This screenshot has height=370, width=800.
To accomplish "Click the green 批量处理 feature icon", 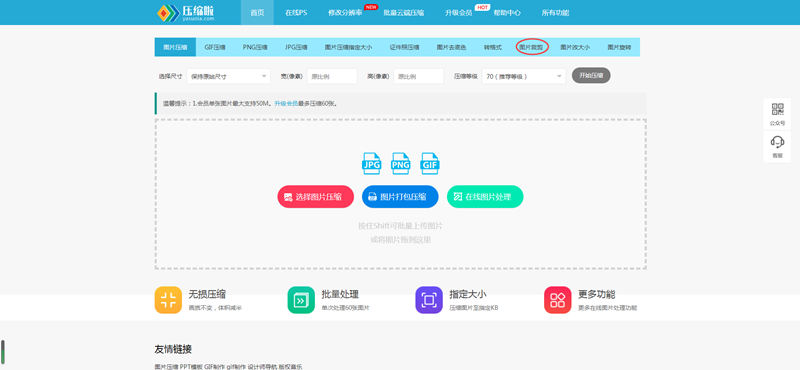I will (301, 300).
